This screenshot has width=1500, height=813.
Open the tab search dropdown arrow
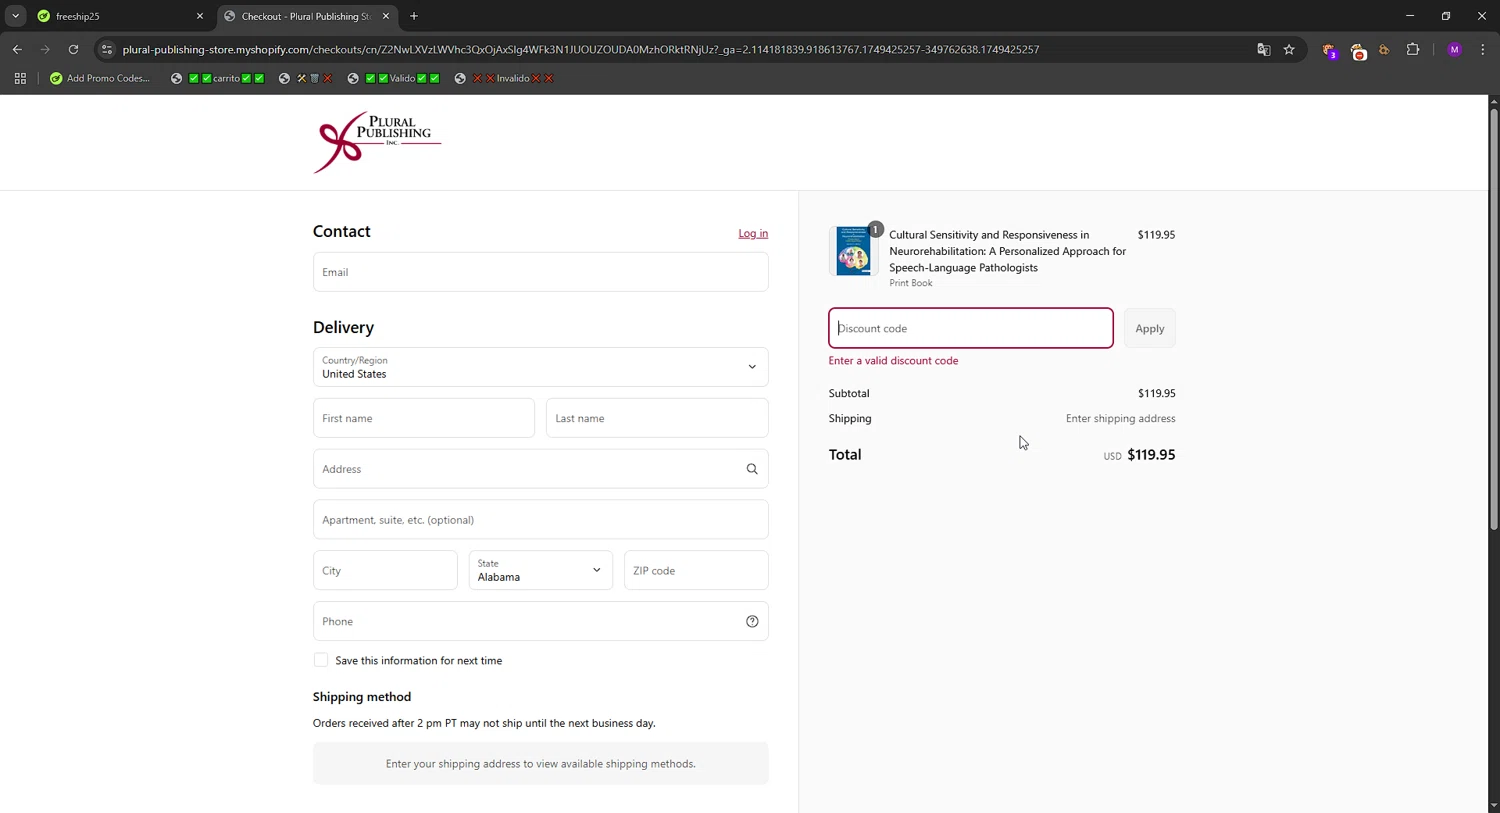(15, 16)
